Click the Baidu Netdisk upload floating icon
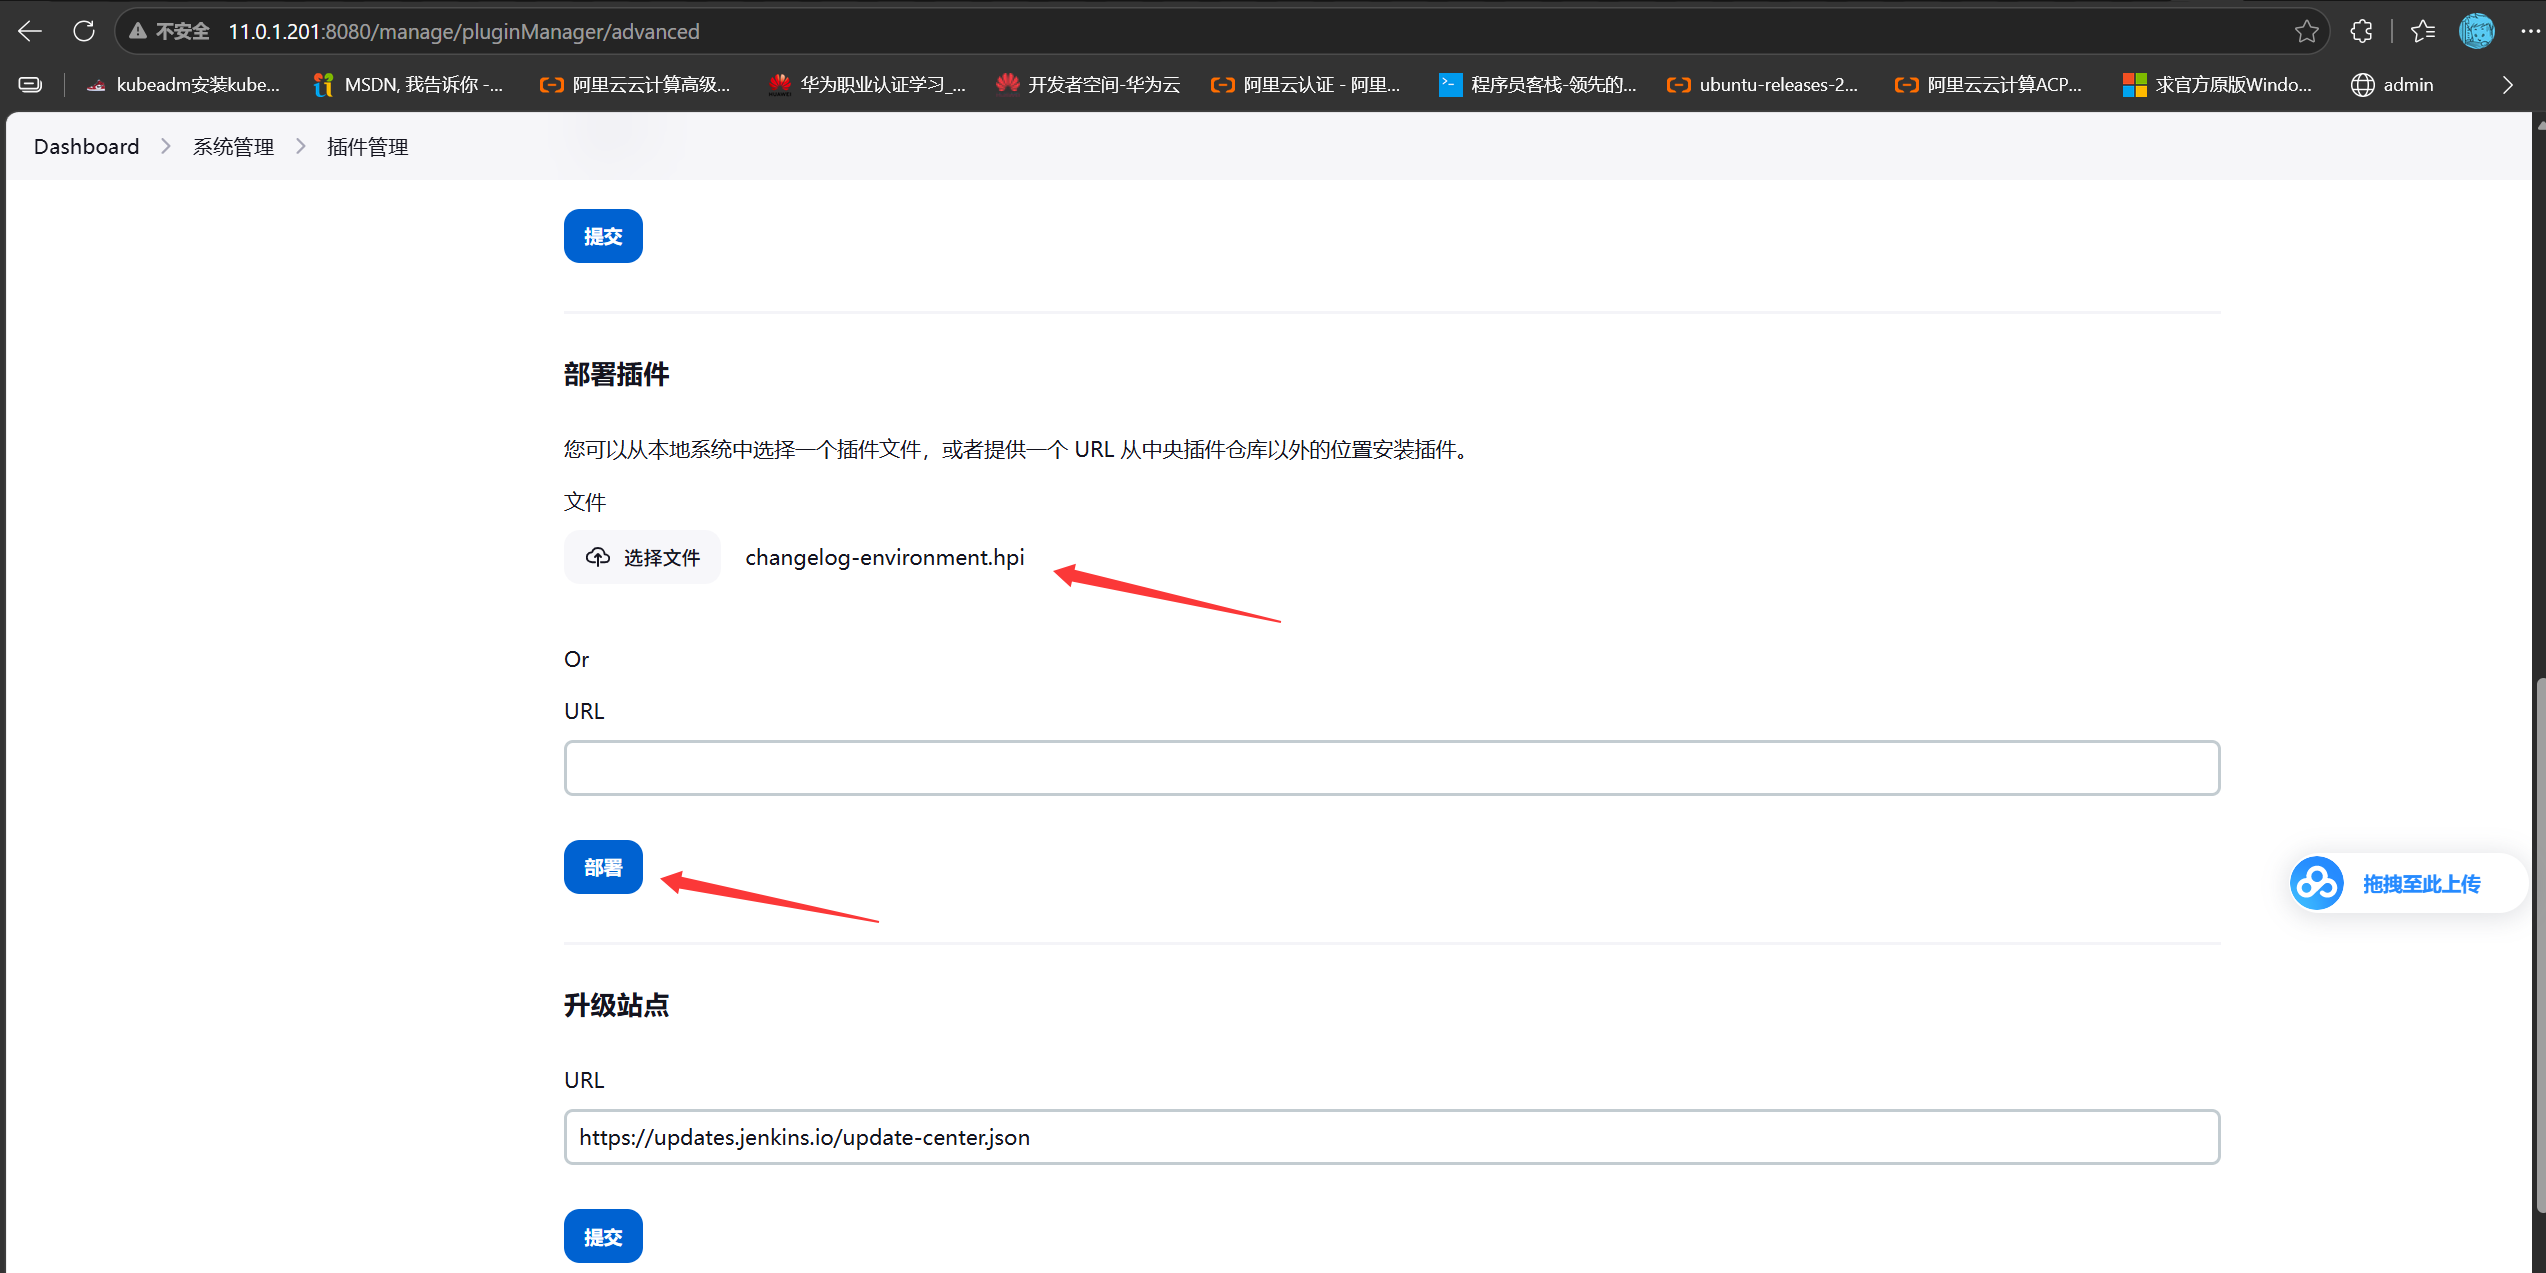 [2316, 883]
